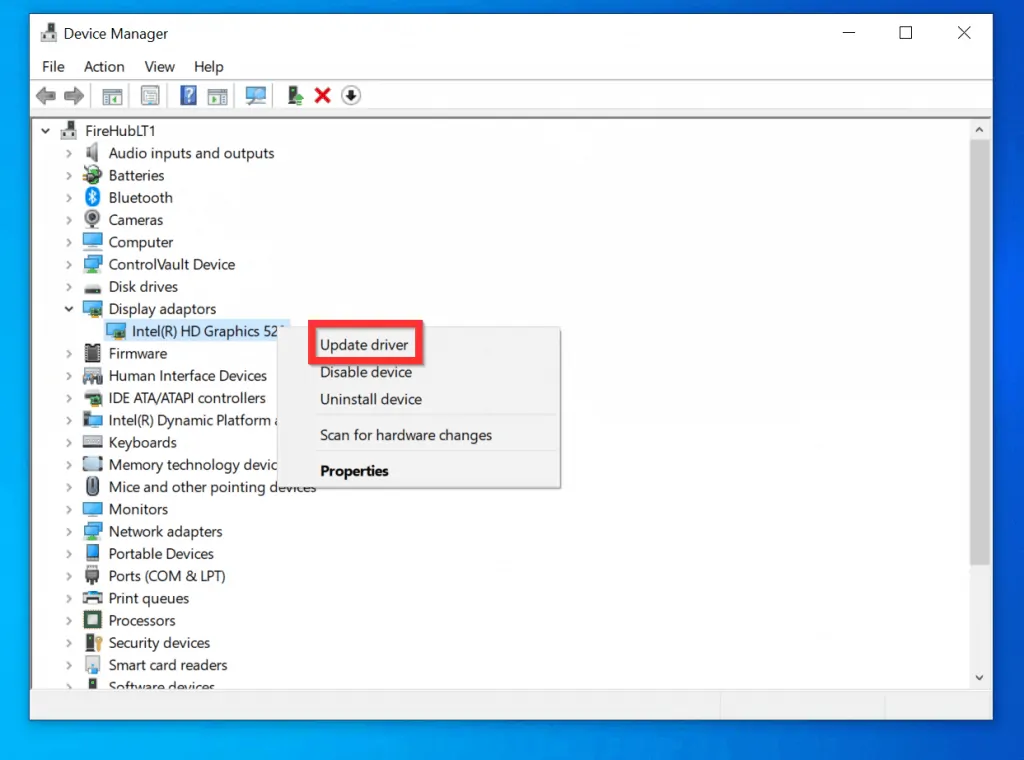Select Disable device from the context menu
Screen dimensions: 1024x760
366,371
